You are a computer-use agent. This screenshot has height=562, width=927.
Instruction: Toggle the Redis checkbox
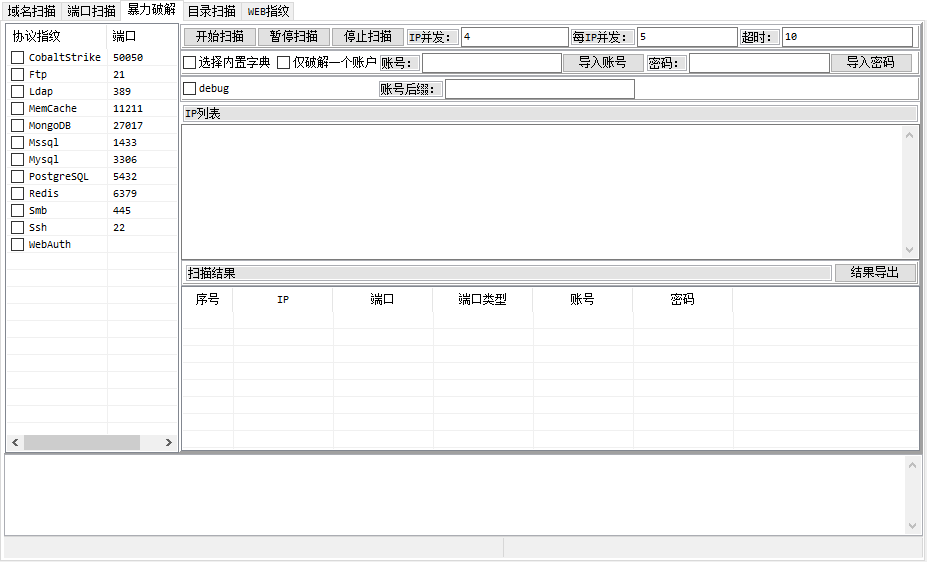coord(18,193)
